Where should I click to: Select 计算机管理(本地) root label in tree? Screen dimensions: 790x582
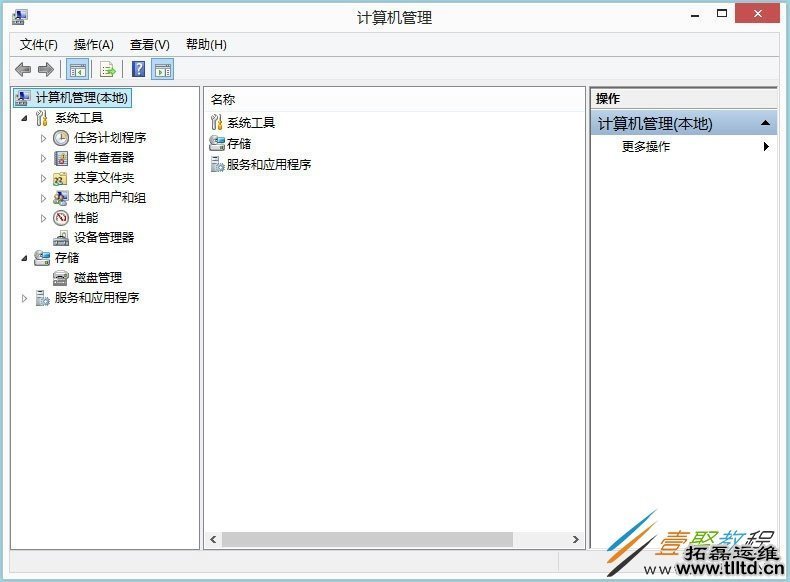pos(82,98)
